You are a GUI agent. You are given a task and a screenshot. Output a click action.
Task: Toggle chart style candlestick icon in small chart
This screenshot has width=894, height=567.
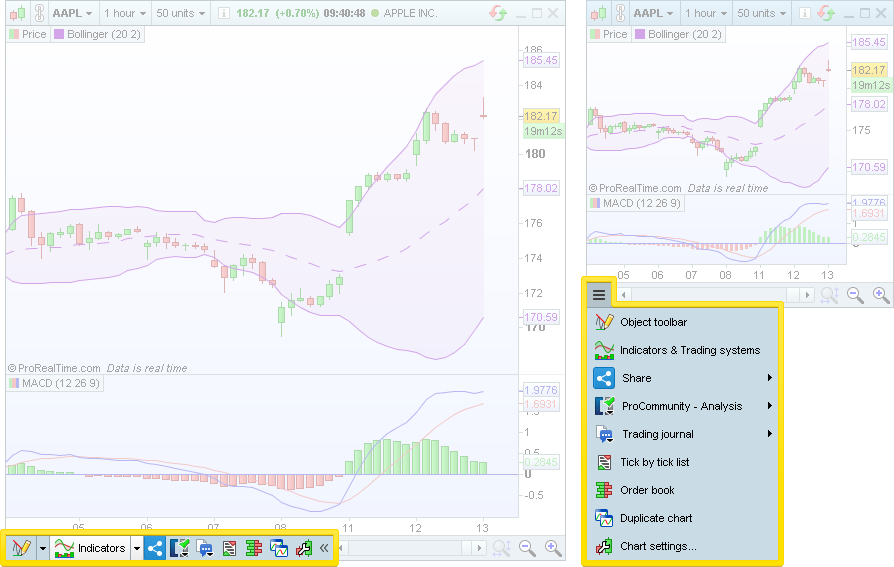click(x=598, y=13)
